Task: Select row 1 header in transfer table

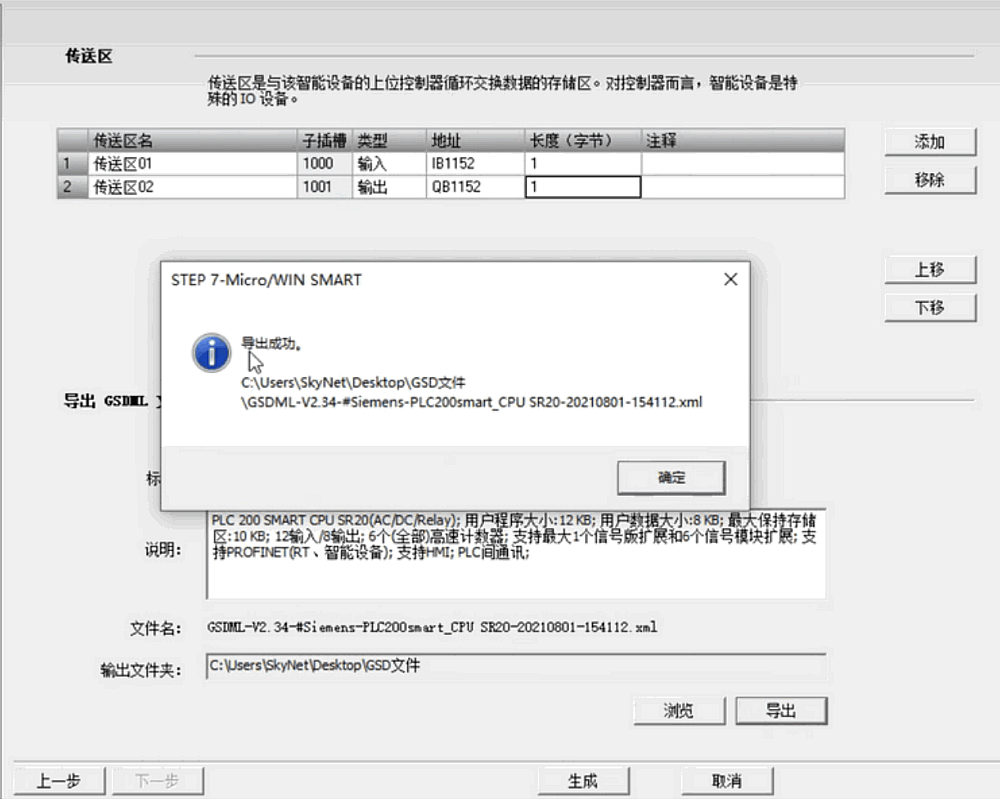Action: [x=71, y=163]
